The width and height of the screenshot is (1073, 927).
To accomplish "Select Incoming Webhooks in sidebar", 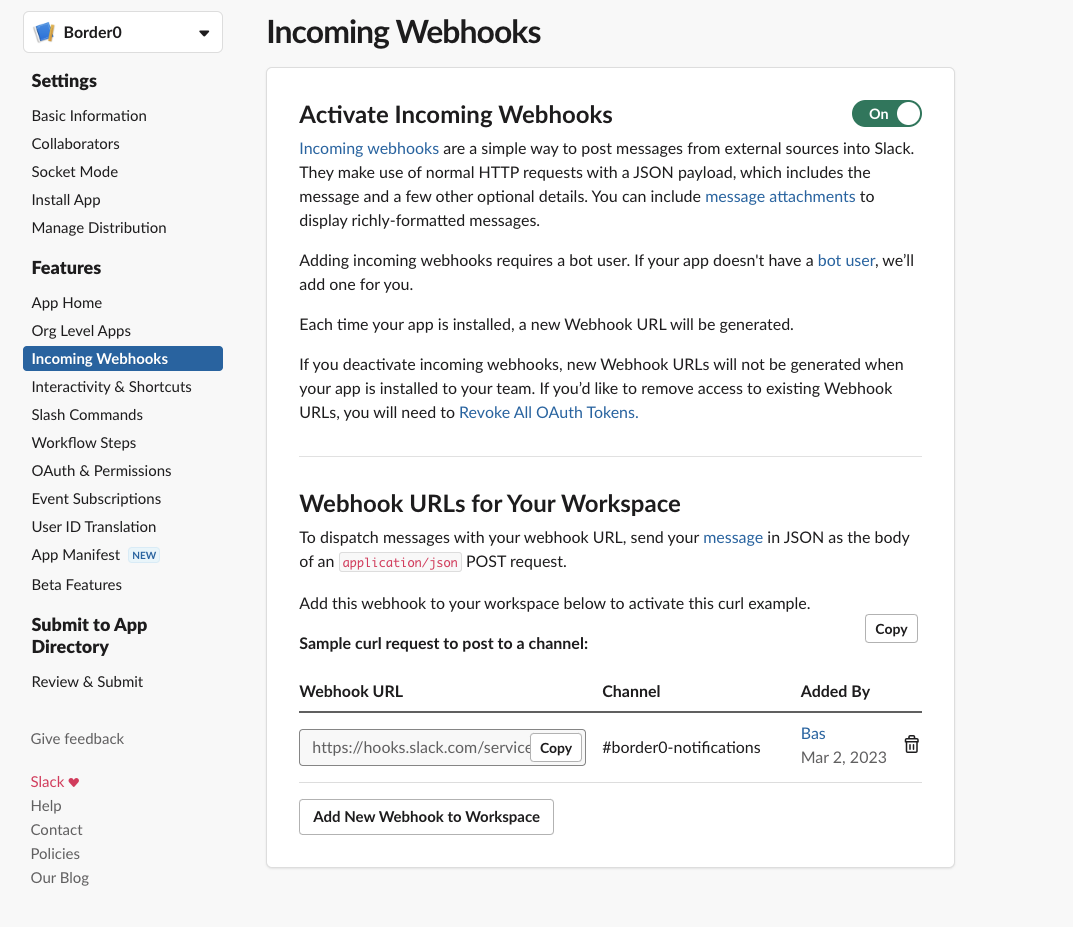I will [x=123, y=358].
